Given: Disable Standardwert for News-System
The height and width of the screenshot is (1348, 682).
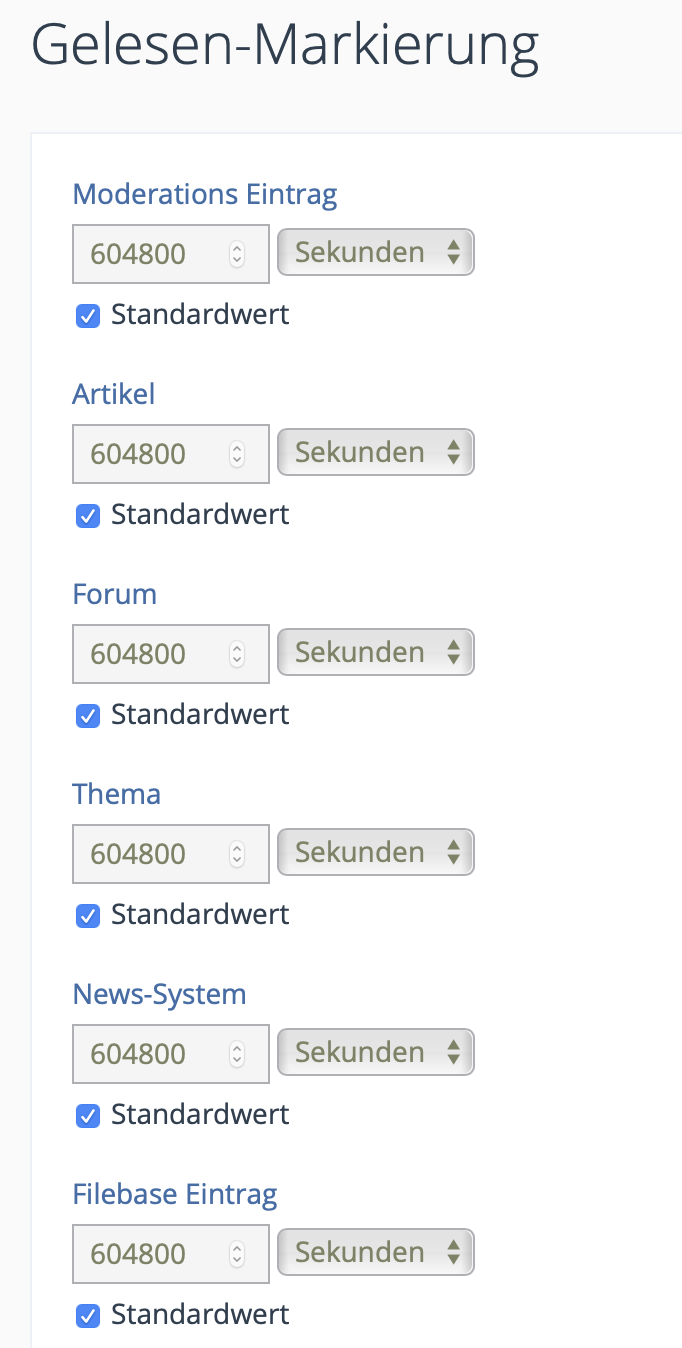Looking at the screenshot, I should pos(88,1116).
